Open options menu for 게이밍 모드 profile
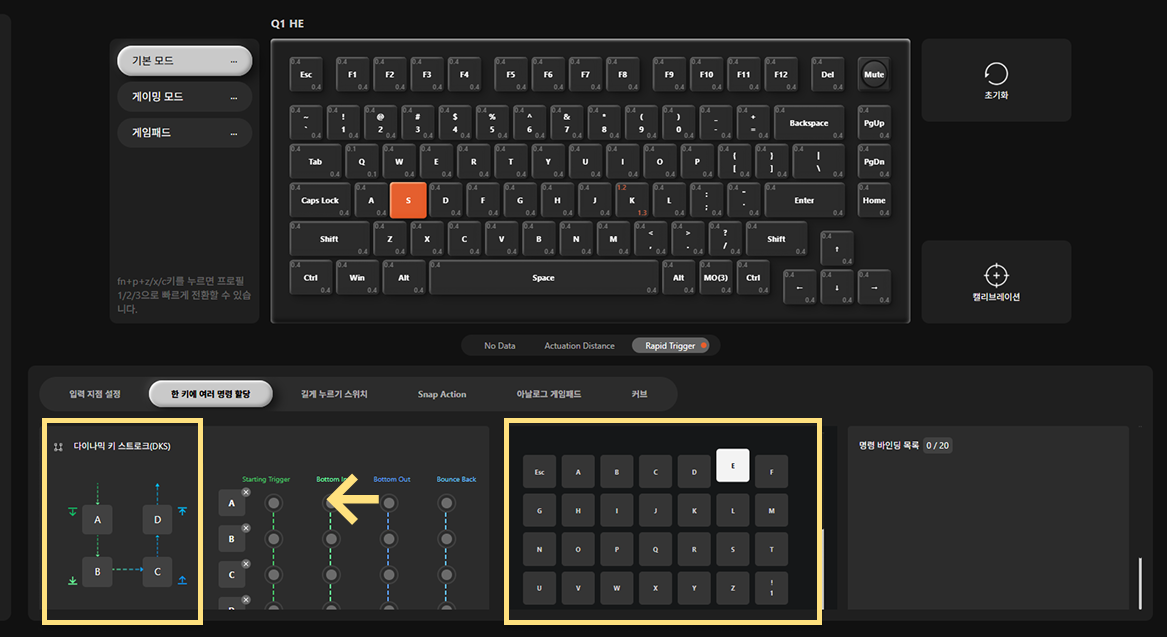Viewport: 1167px width, 640px height. pyautogui.click(x=234, y=97)
